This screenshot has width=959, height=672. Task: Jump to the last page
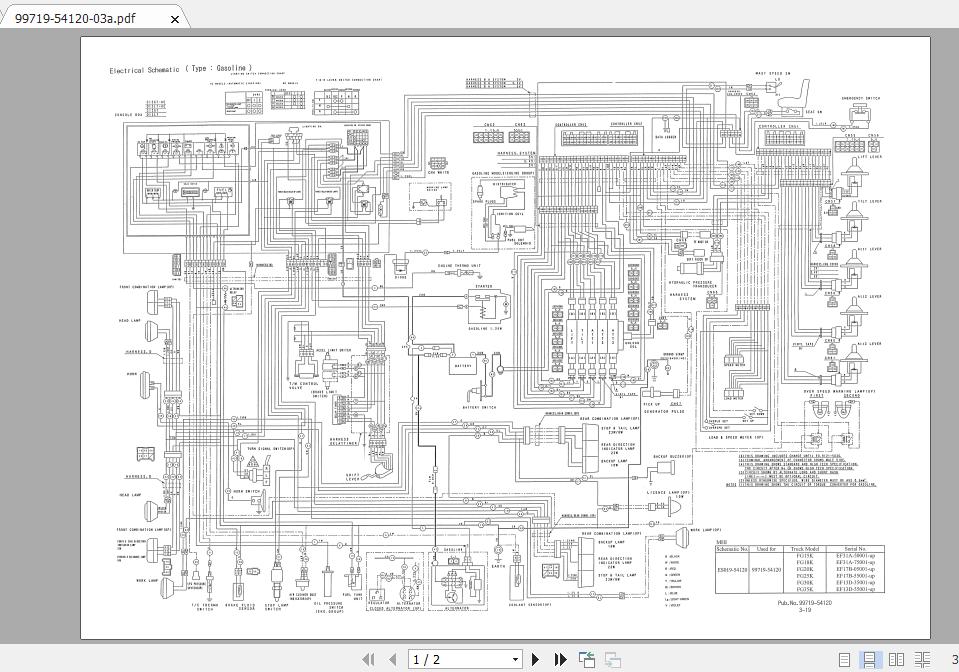[x=560, y=659]
